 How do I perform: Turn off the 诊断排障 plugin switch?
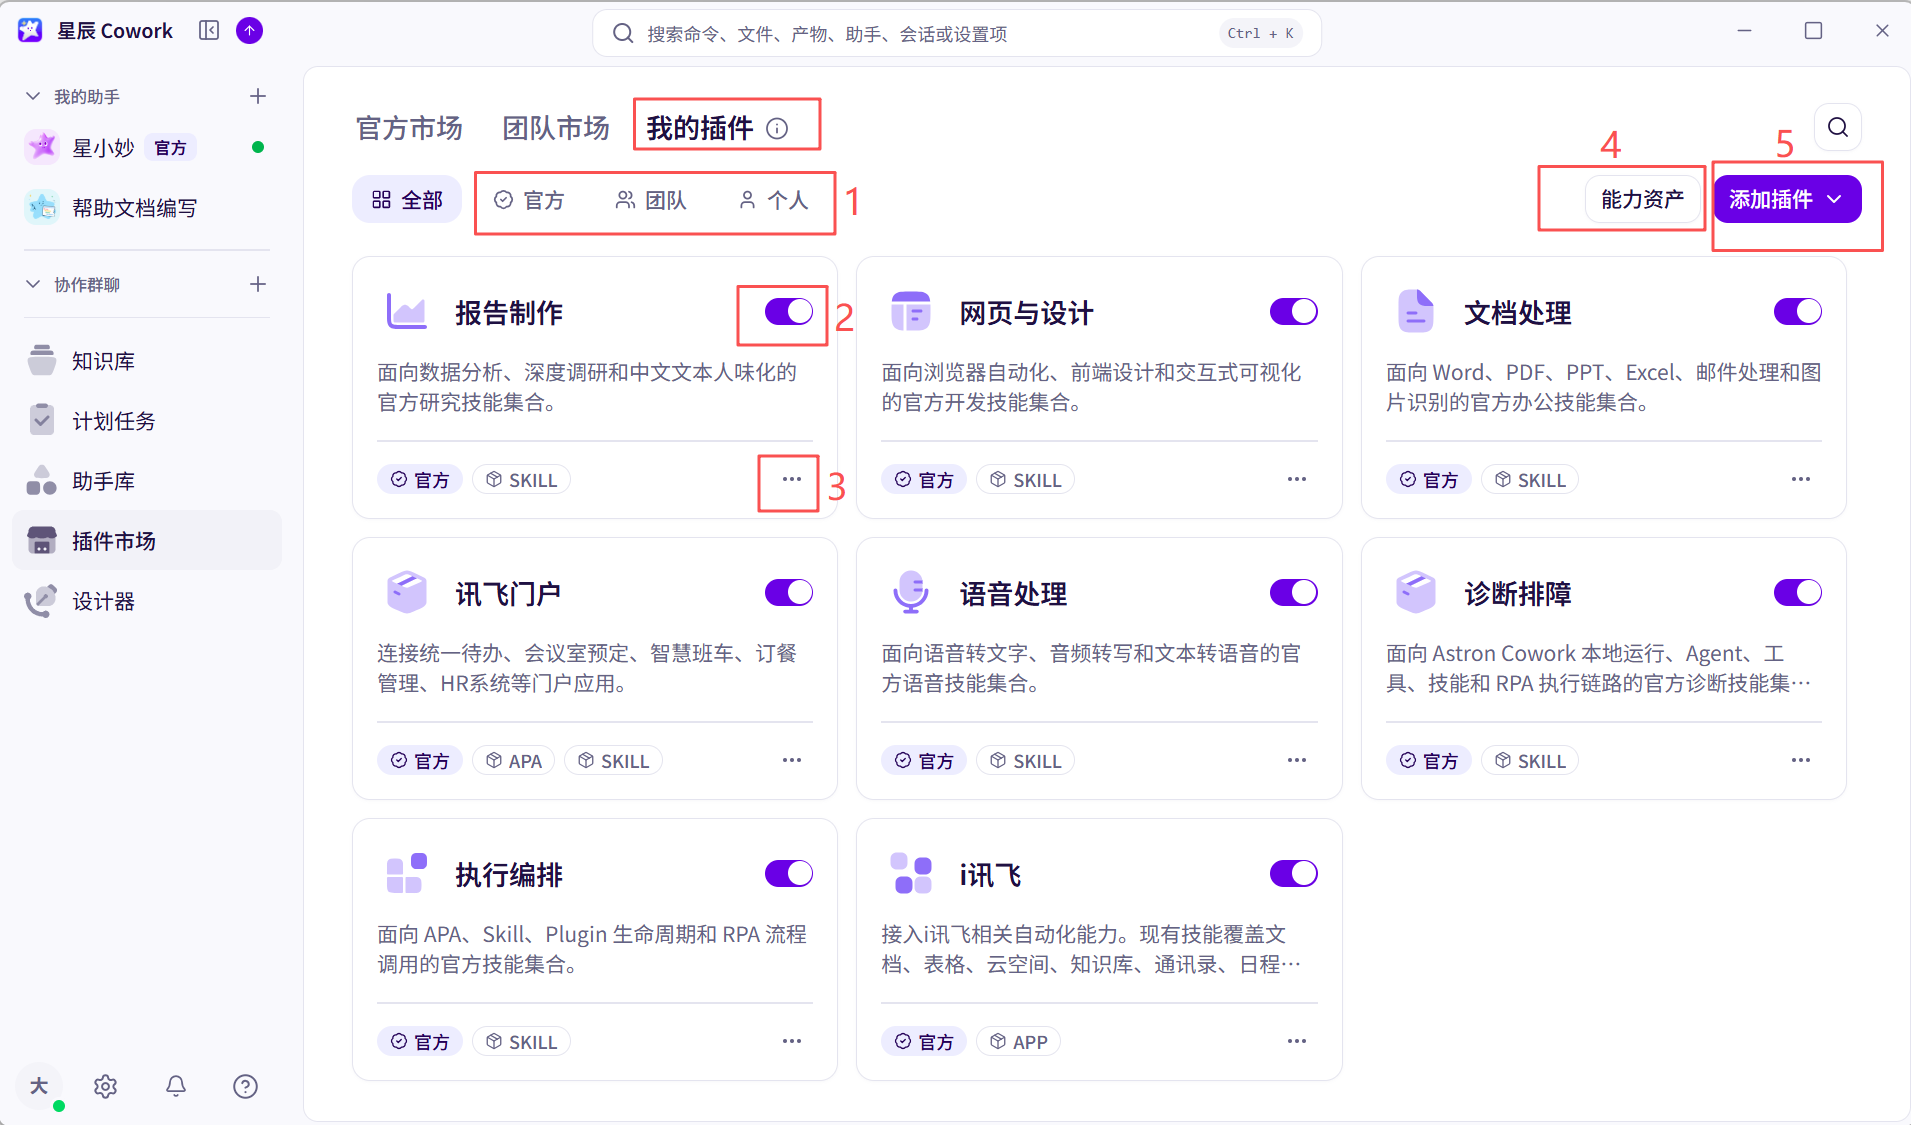click(1798, 593)
